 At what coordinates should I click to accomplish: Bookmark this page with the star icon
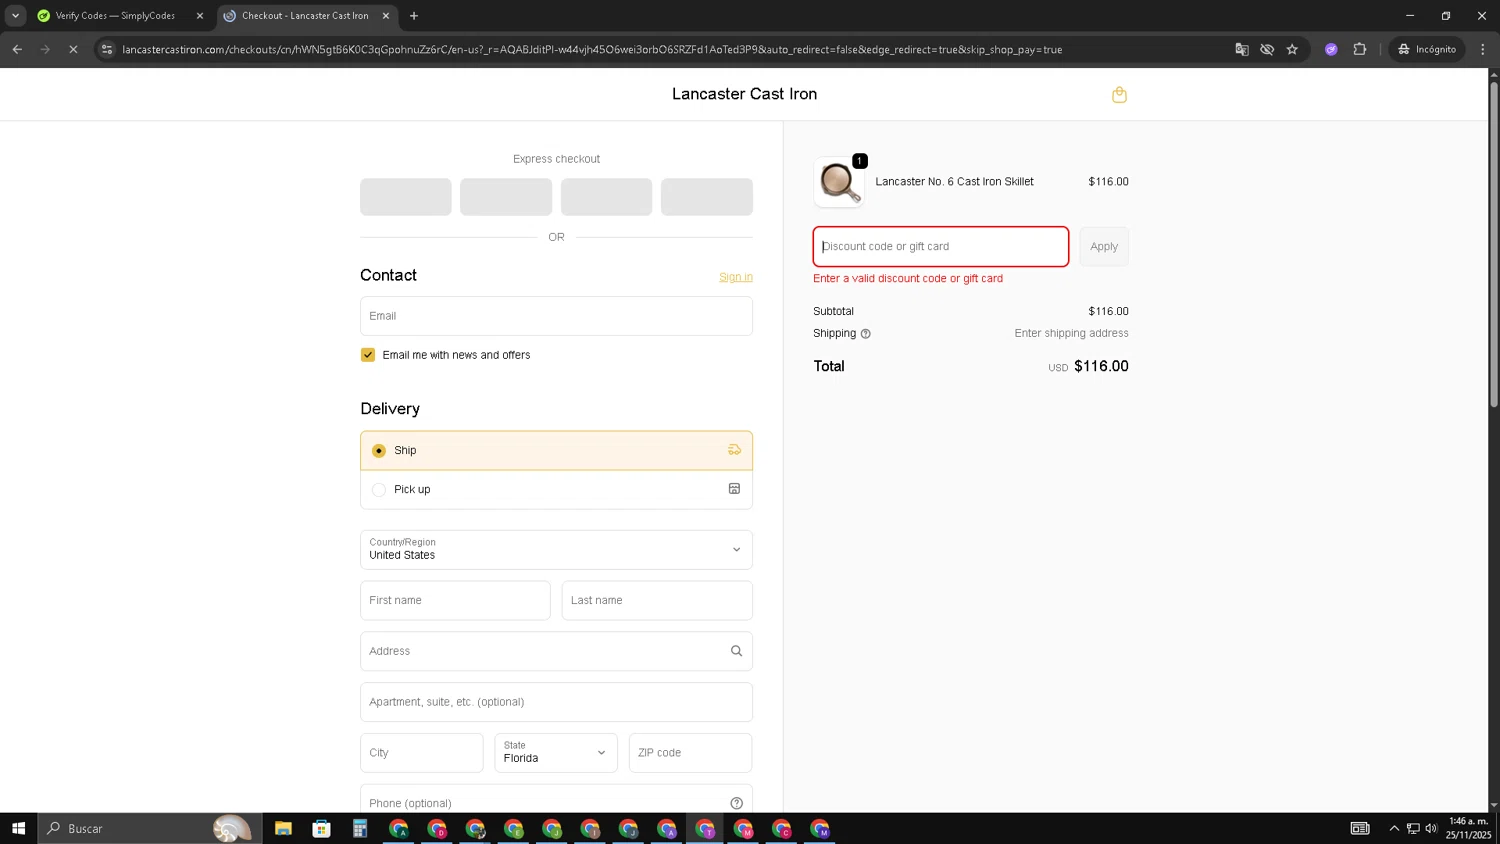coord(1292,49)
